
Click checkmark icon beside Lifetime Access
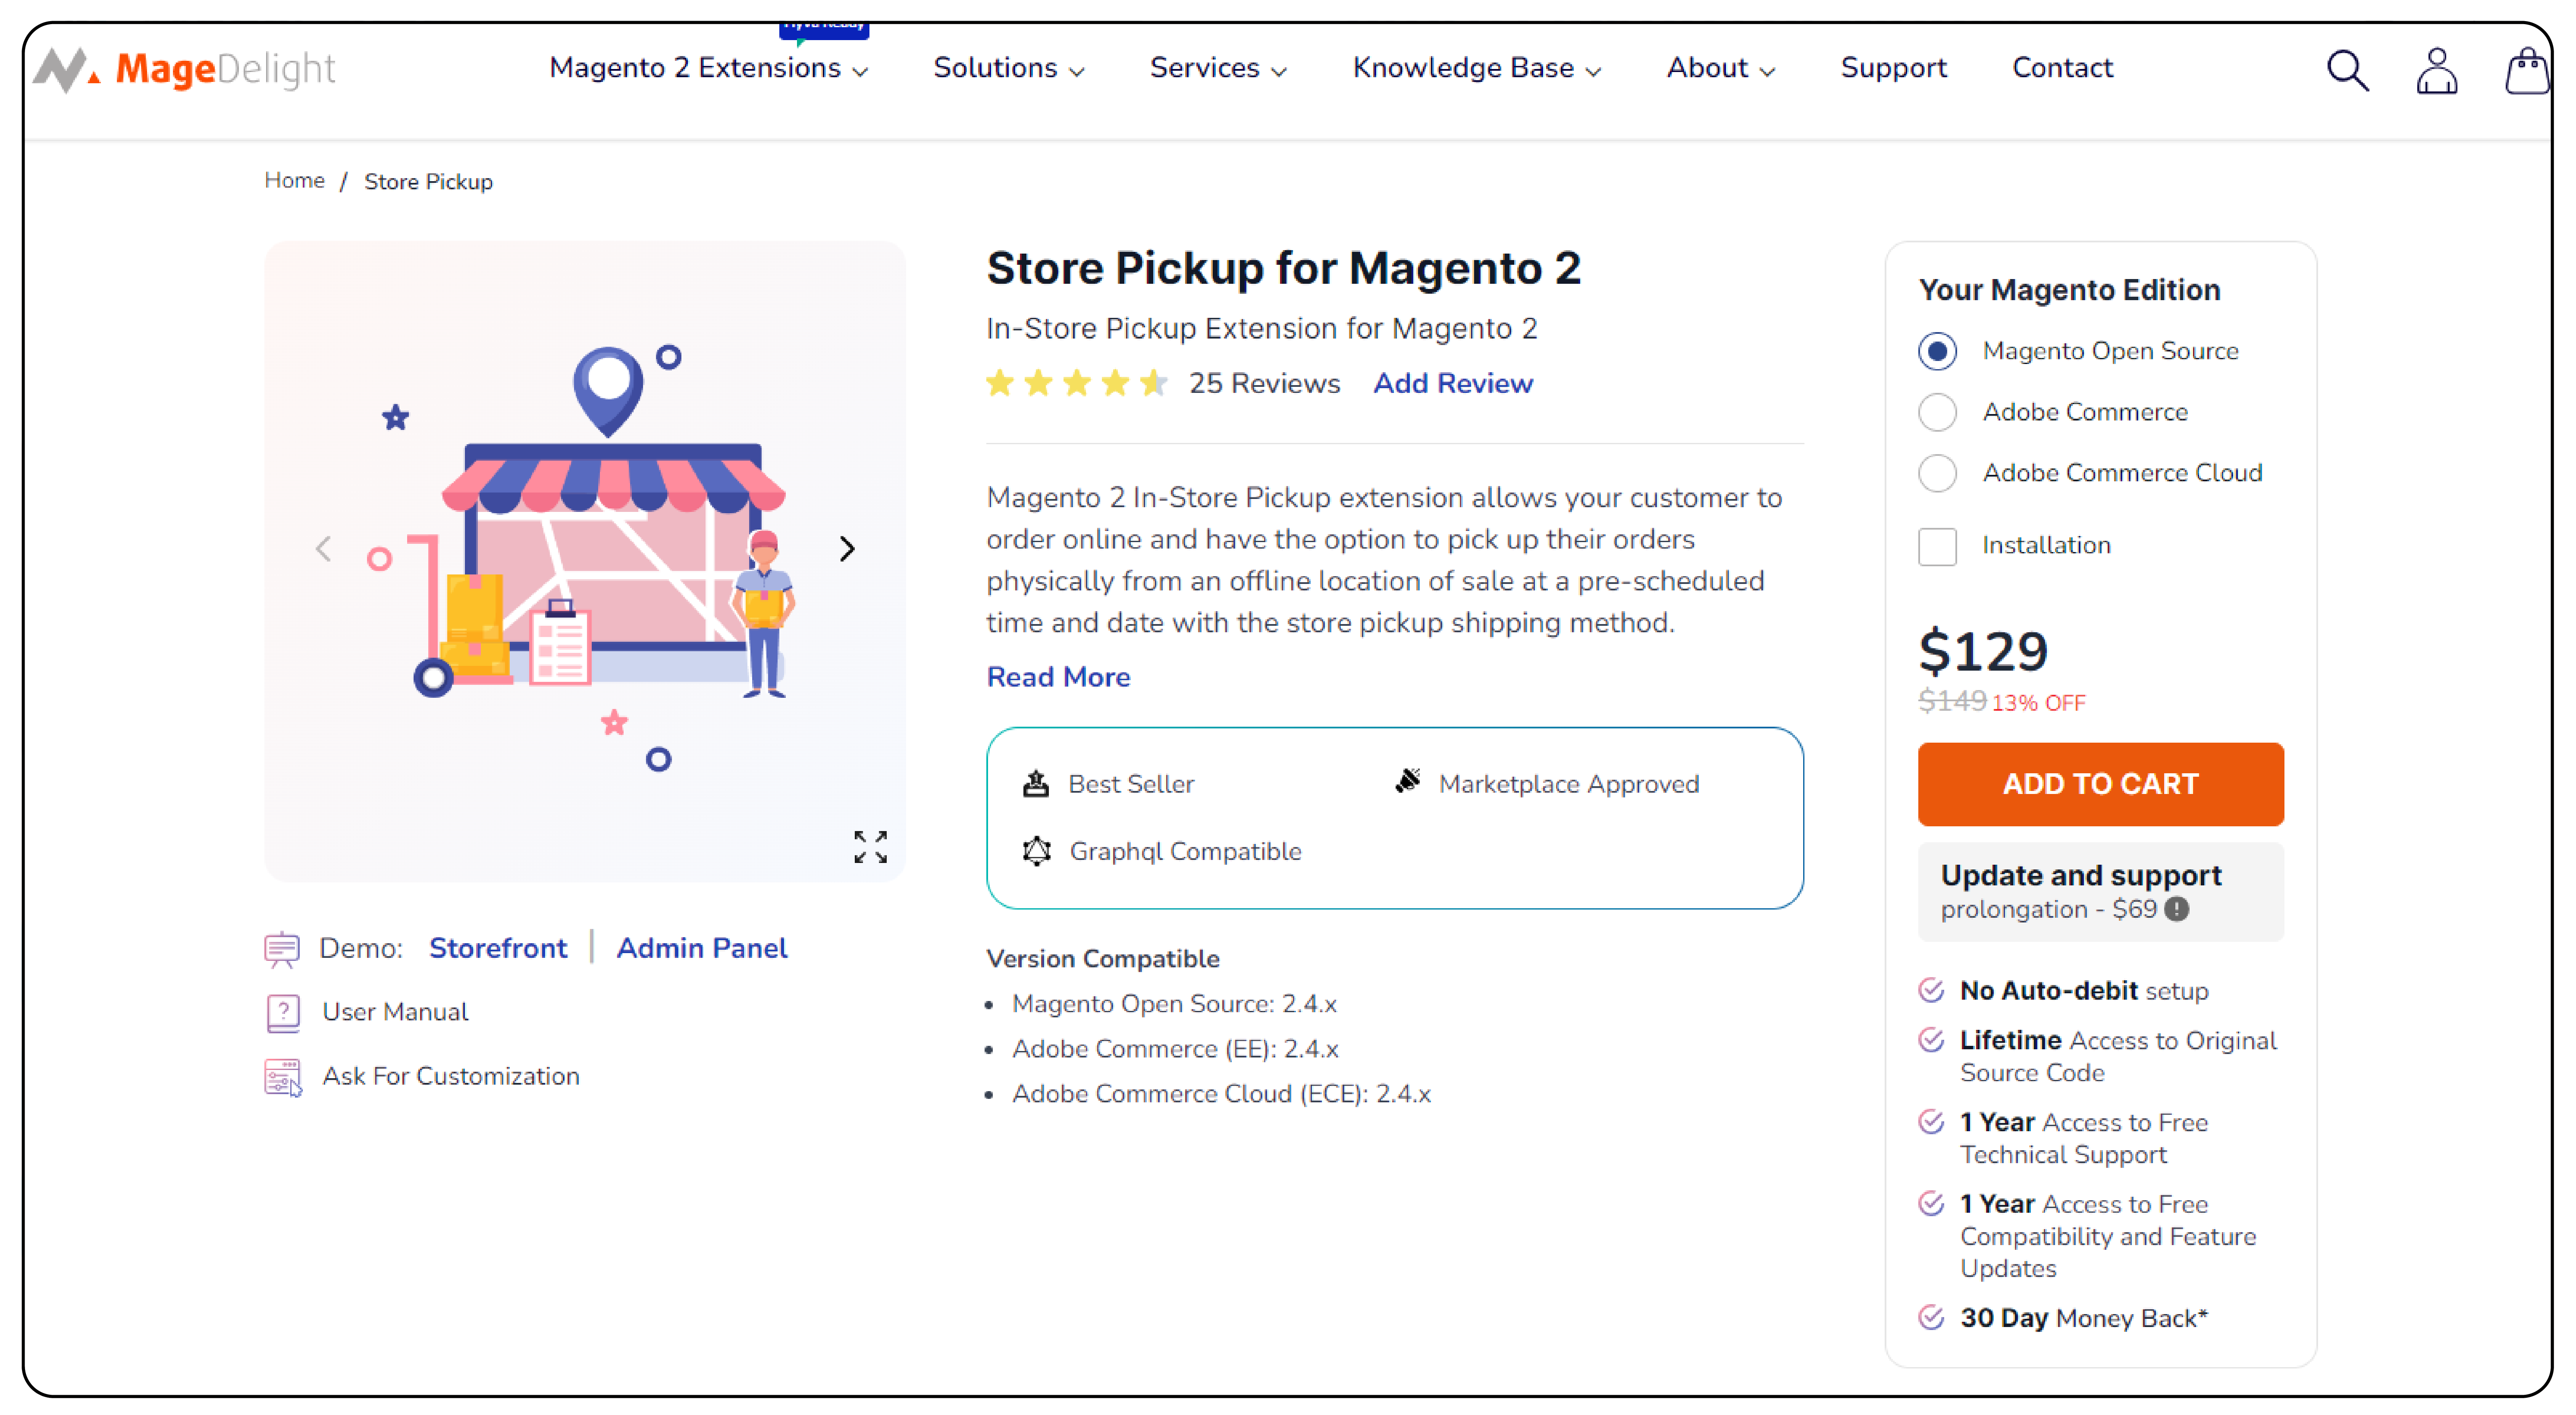click(1931, 1040)
